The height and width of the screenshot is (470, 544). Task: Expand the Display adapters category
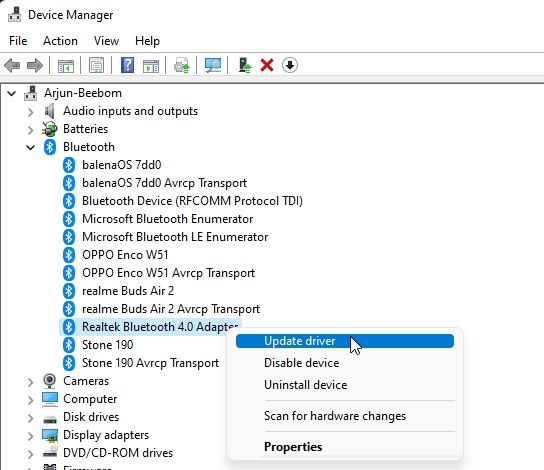(31, 436)
